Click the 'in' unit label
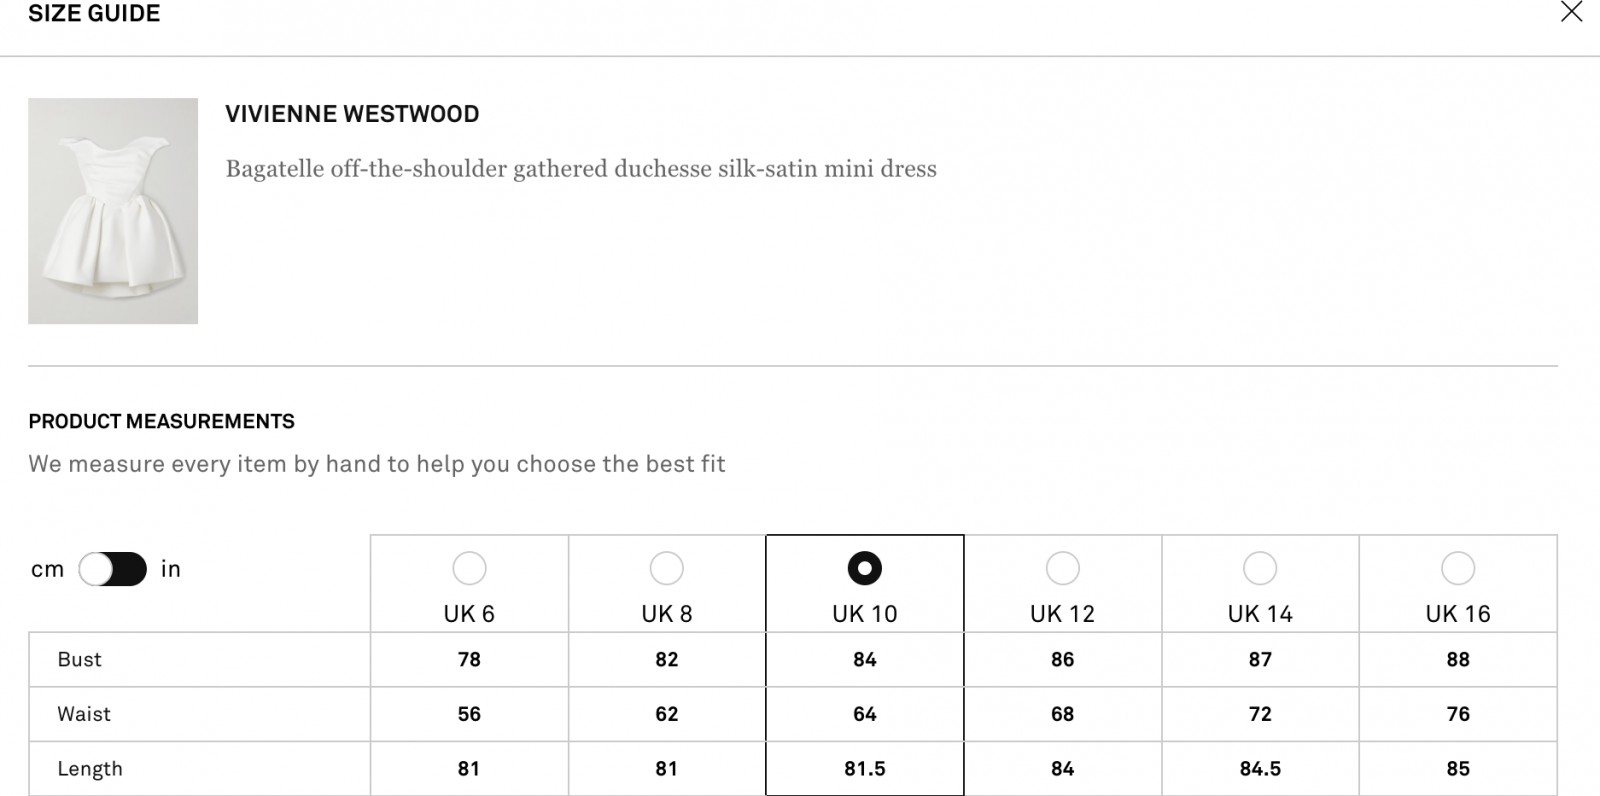The image size is (1600, 796). coord(171,569)
